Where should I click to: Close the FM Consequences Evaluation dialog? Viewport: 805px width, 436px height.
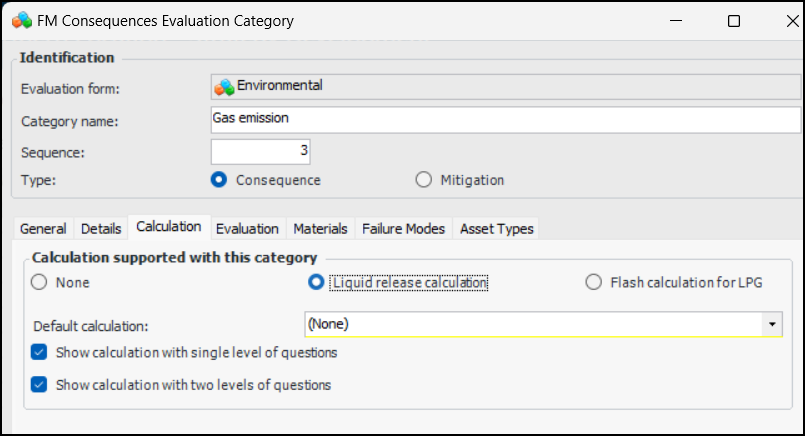tap(780, 20)
